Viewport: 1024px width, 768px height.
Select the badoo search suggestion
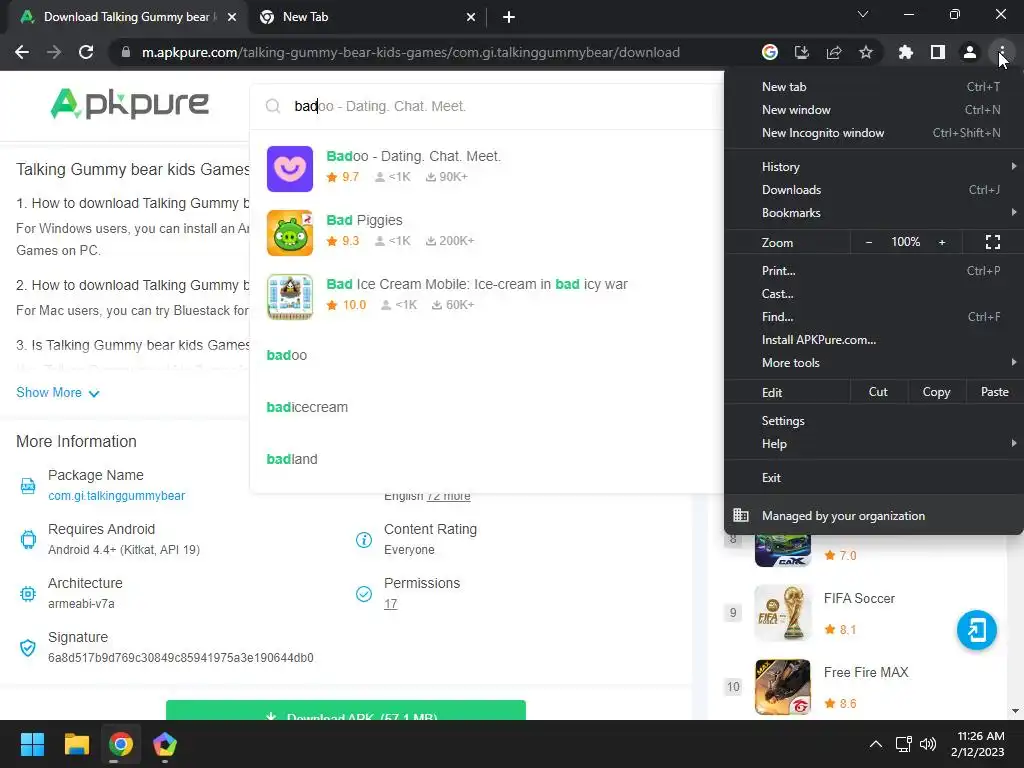(x=287, y=355)
